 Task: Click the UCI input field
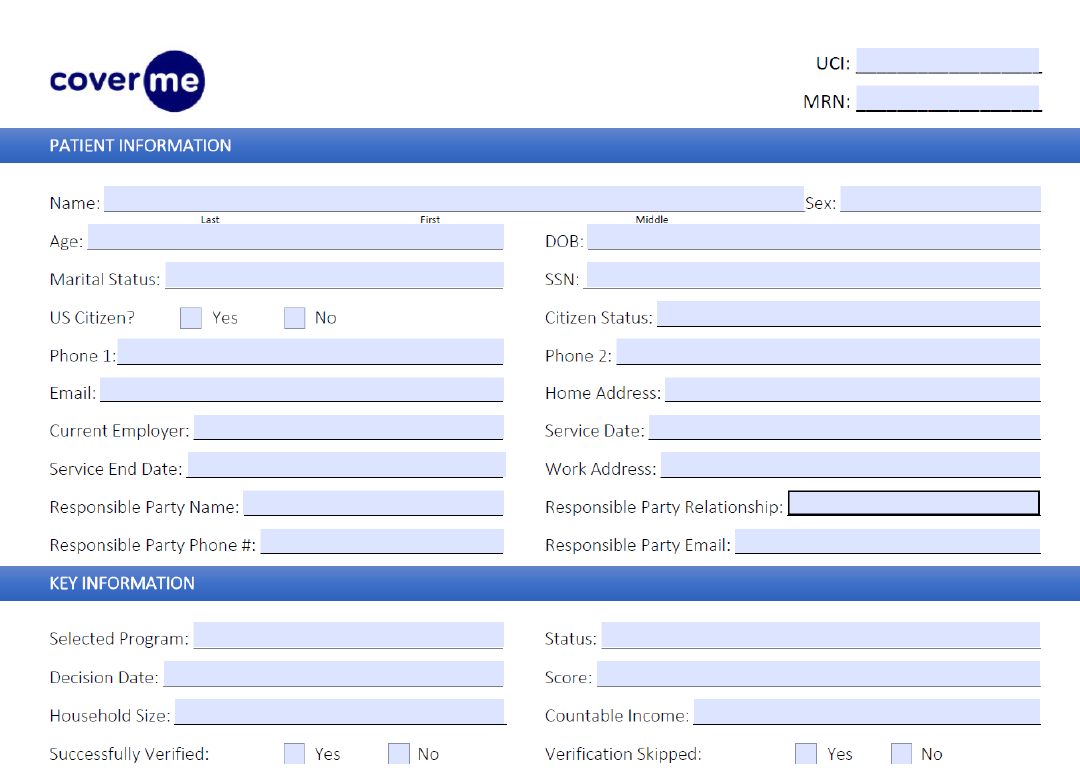pos(947,61)
